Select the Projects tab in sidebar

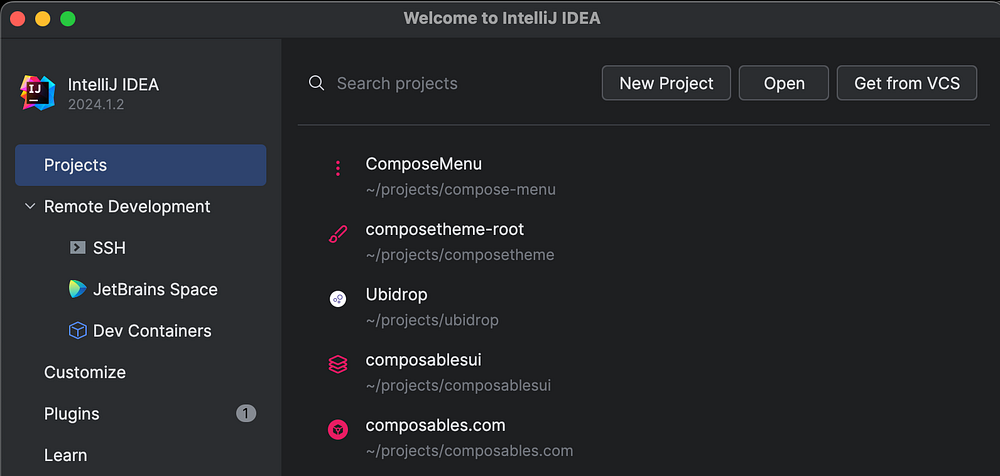pyautogui.click(x=140, y=165)
